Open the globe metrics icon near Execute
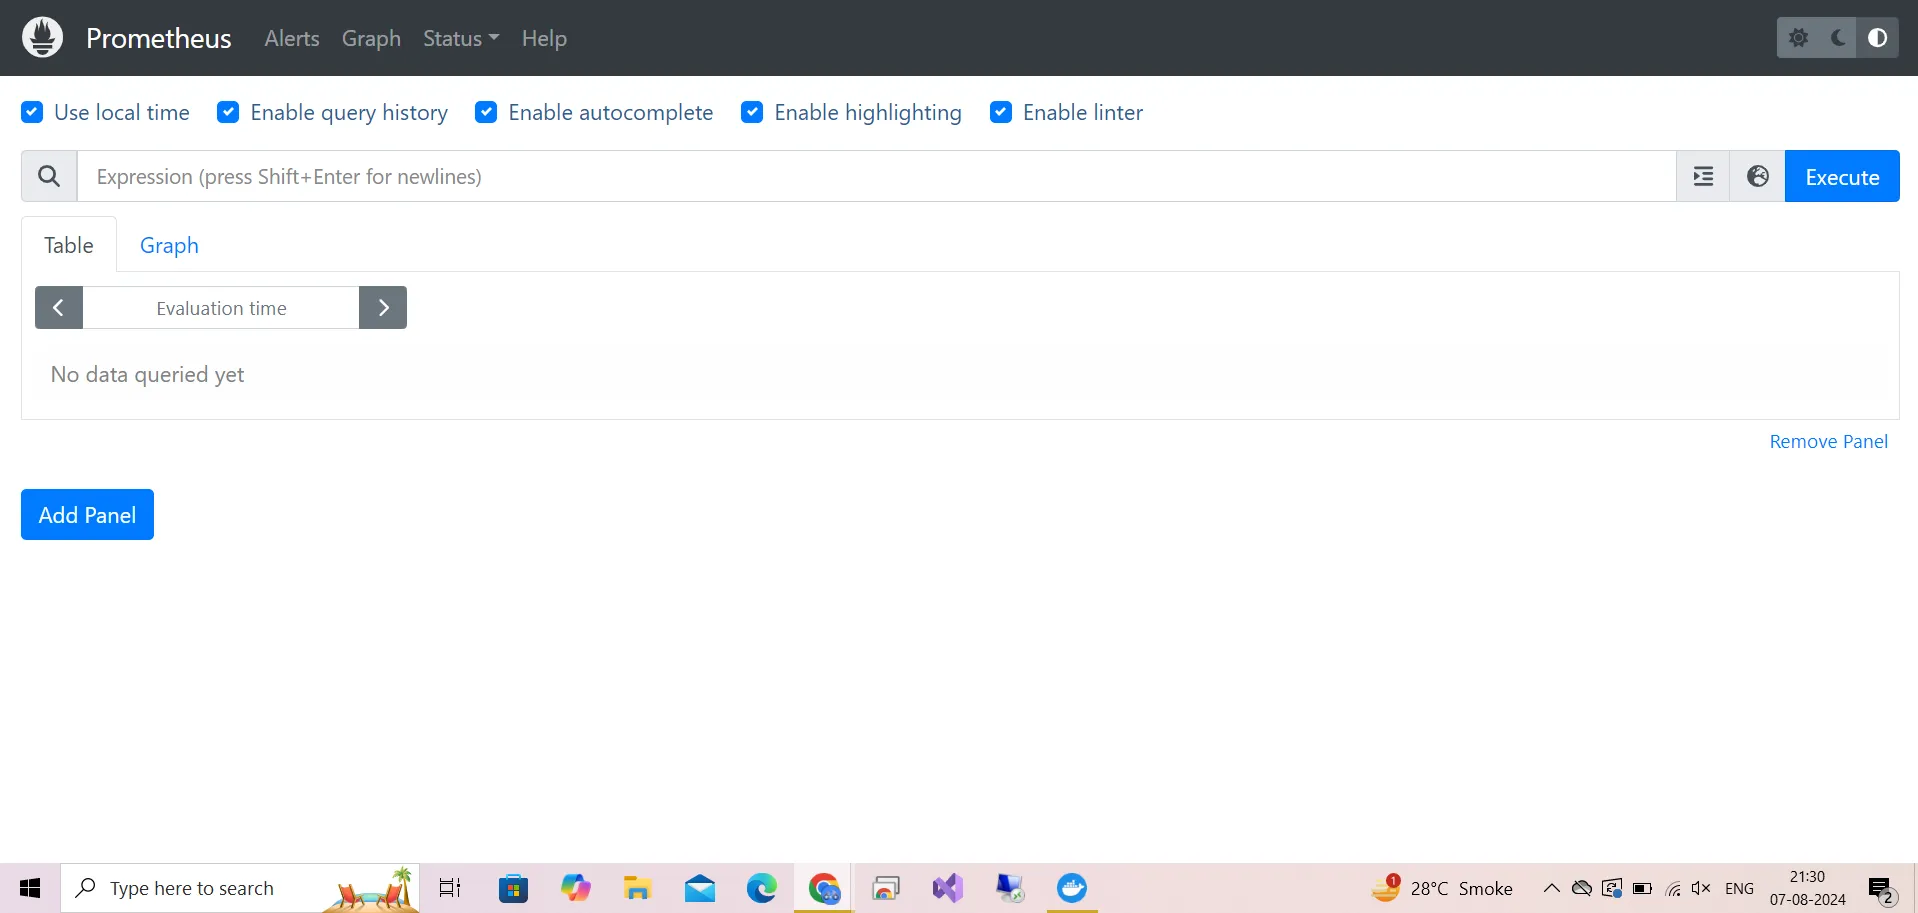1918x913 pixels. pos(1757,176)
